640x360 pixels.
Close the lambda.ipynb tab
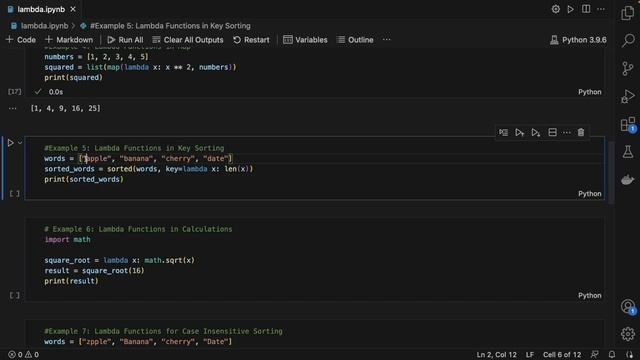73,9
